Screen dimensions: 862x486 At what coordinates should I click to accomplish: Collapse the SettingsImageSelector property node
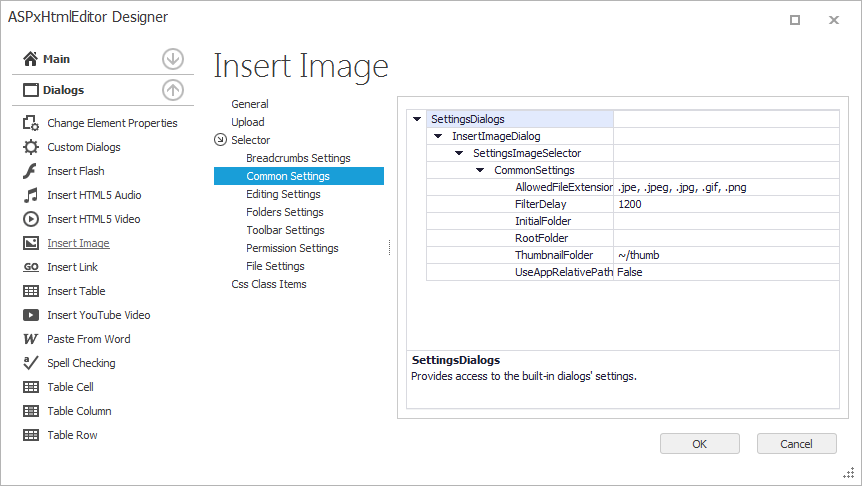click(x=459, y=153)
